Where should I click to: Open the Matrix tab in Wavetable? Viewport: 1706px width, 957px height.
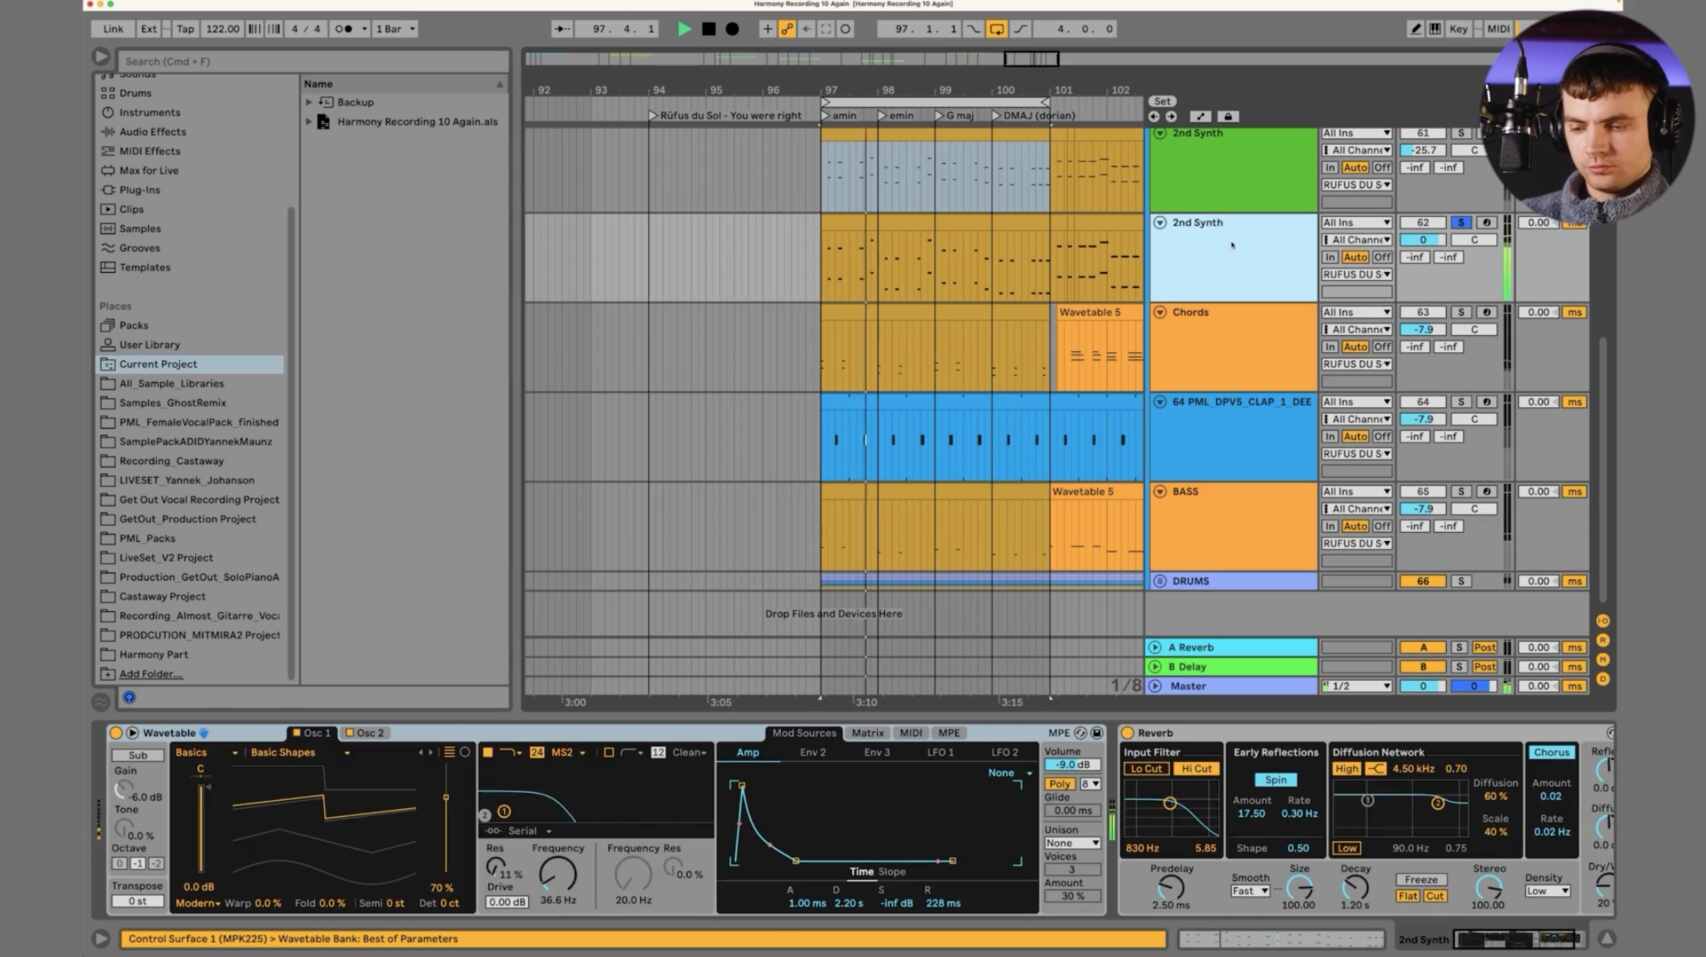(867, 733)
